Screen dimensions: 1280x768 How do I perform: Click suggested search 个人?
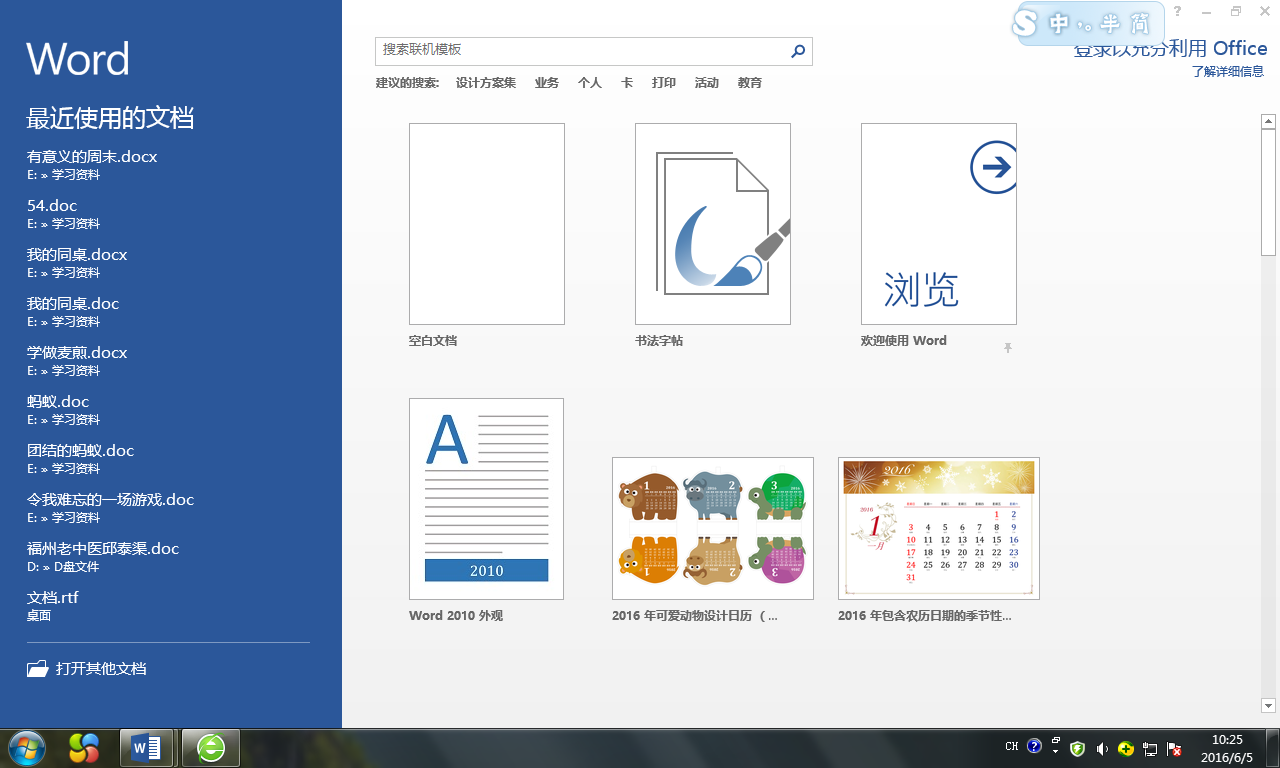[590, 83]
